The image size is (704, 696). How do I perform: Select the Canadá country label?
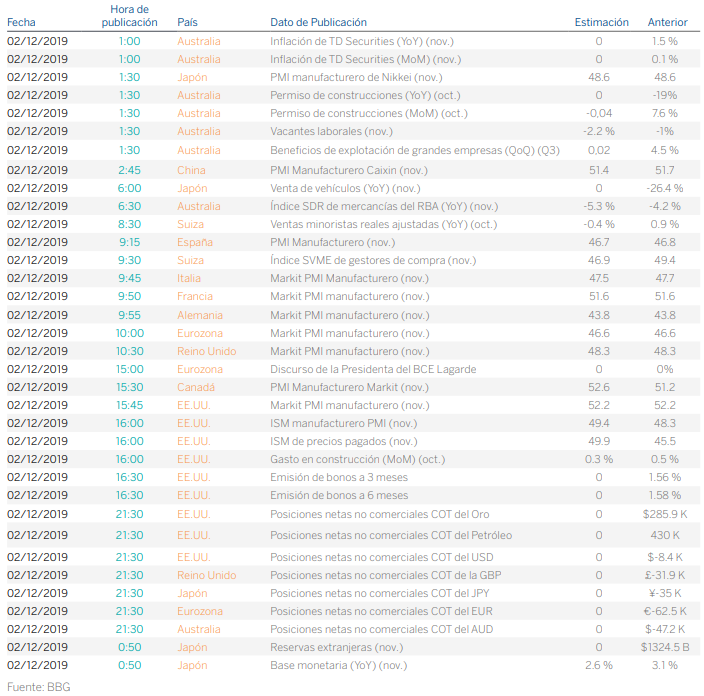(x=196, y=387)
